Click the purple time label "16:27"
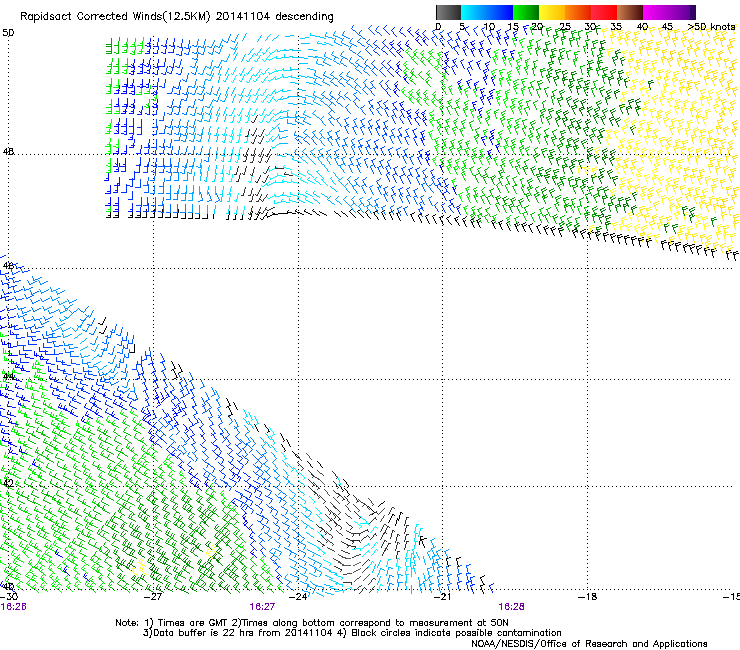 pos(262,607)
